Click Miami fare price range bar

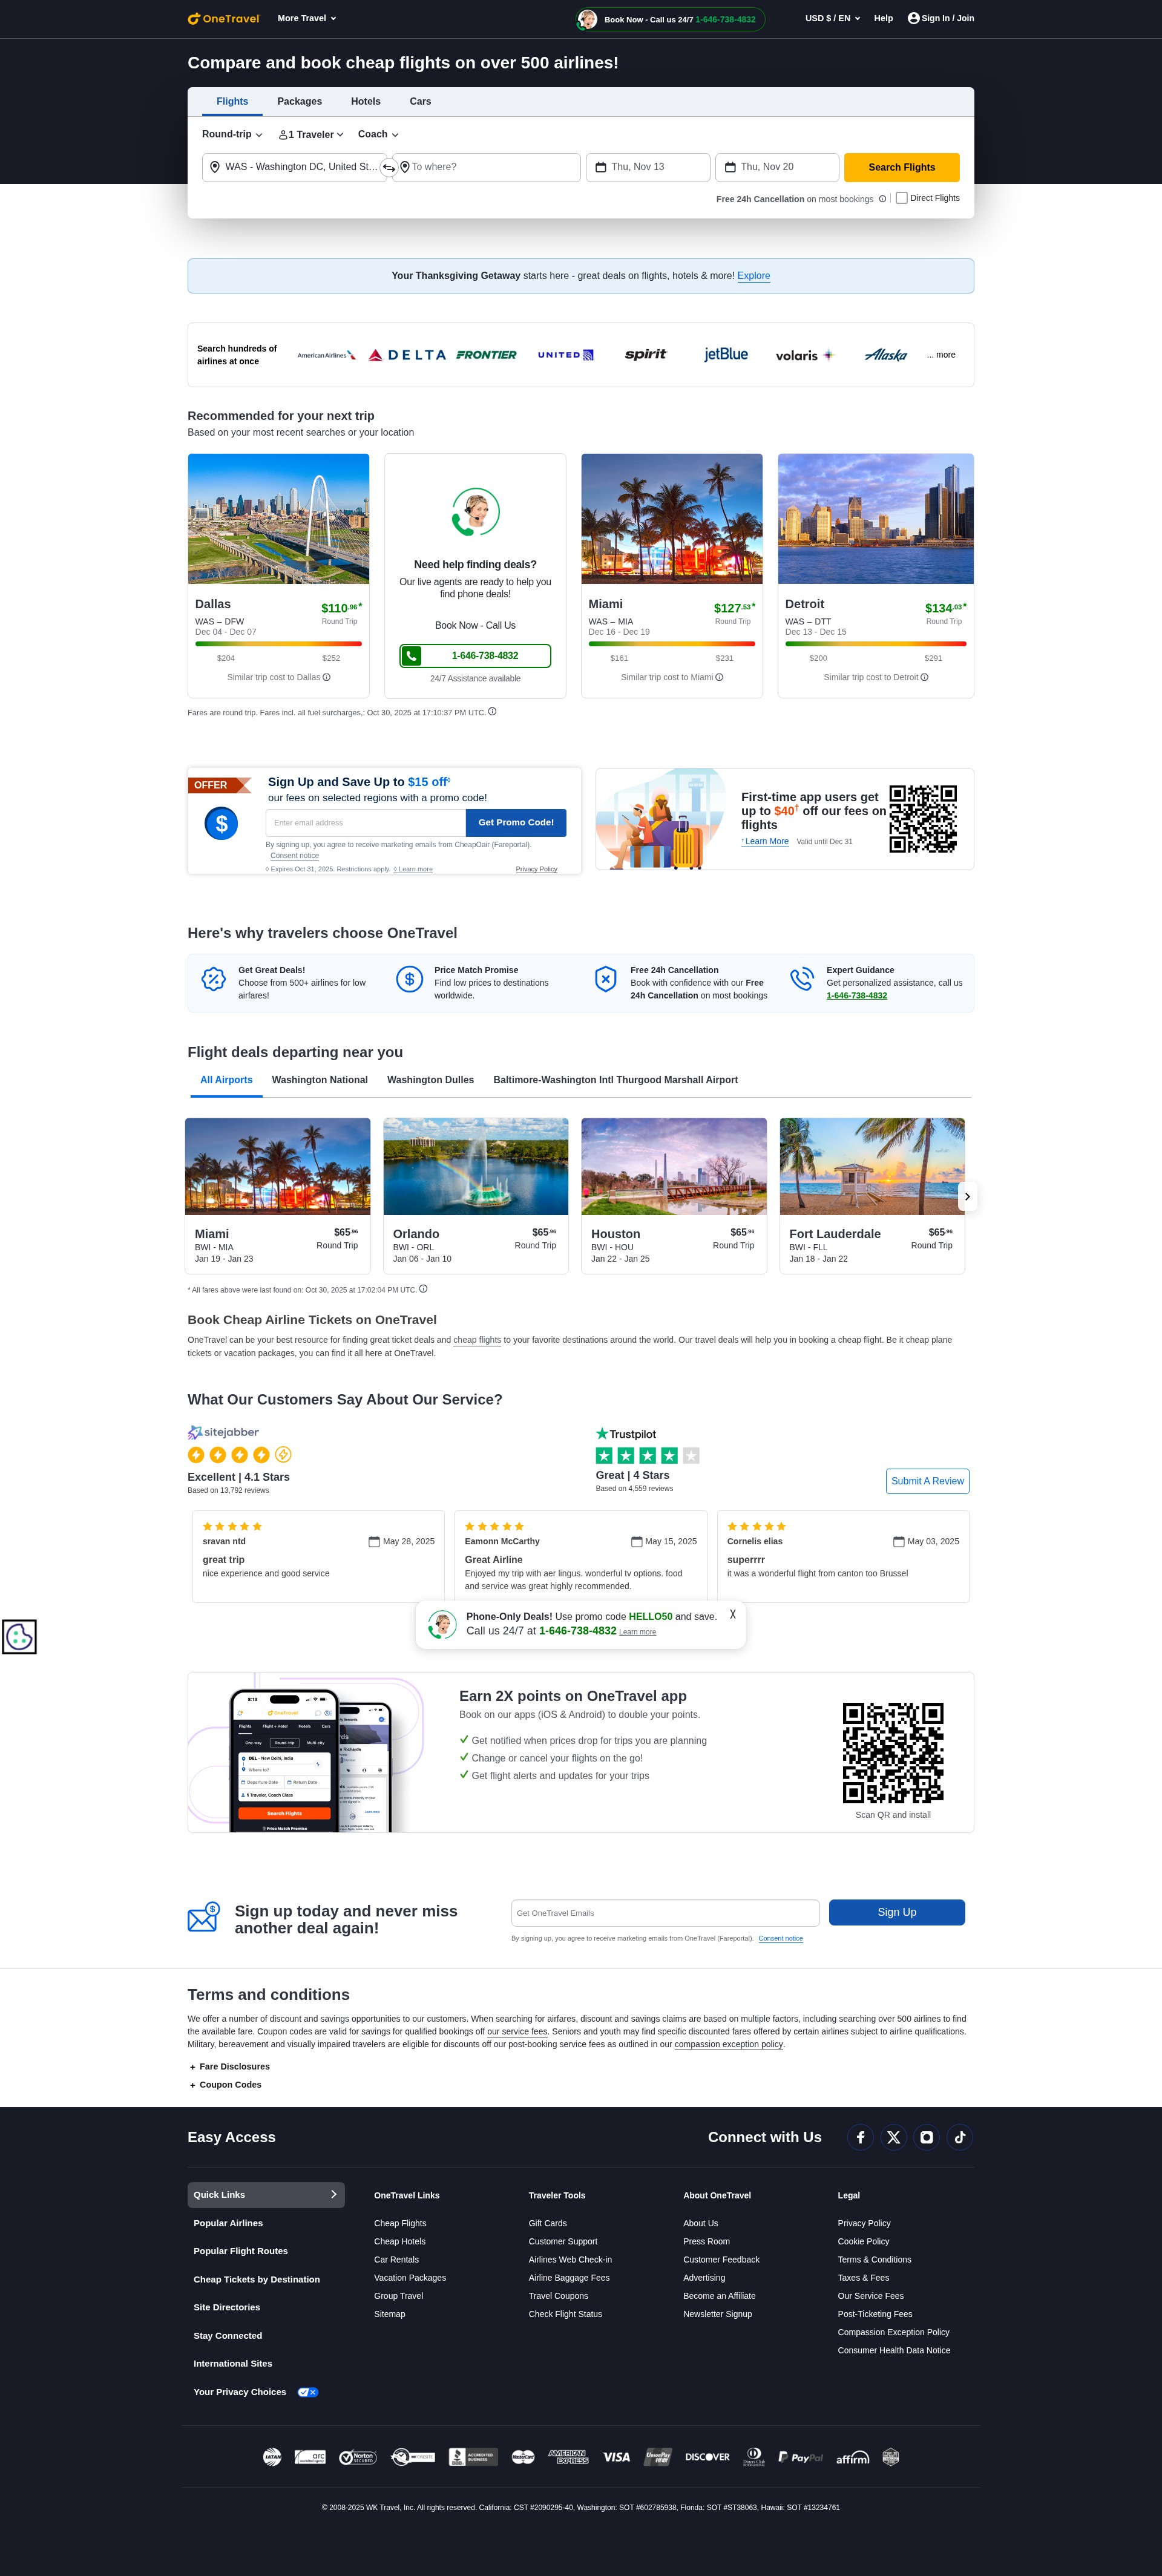(672, 644)
